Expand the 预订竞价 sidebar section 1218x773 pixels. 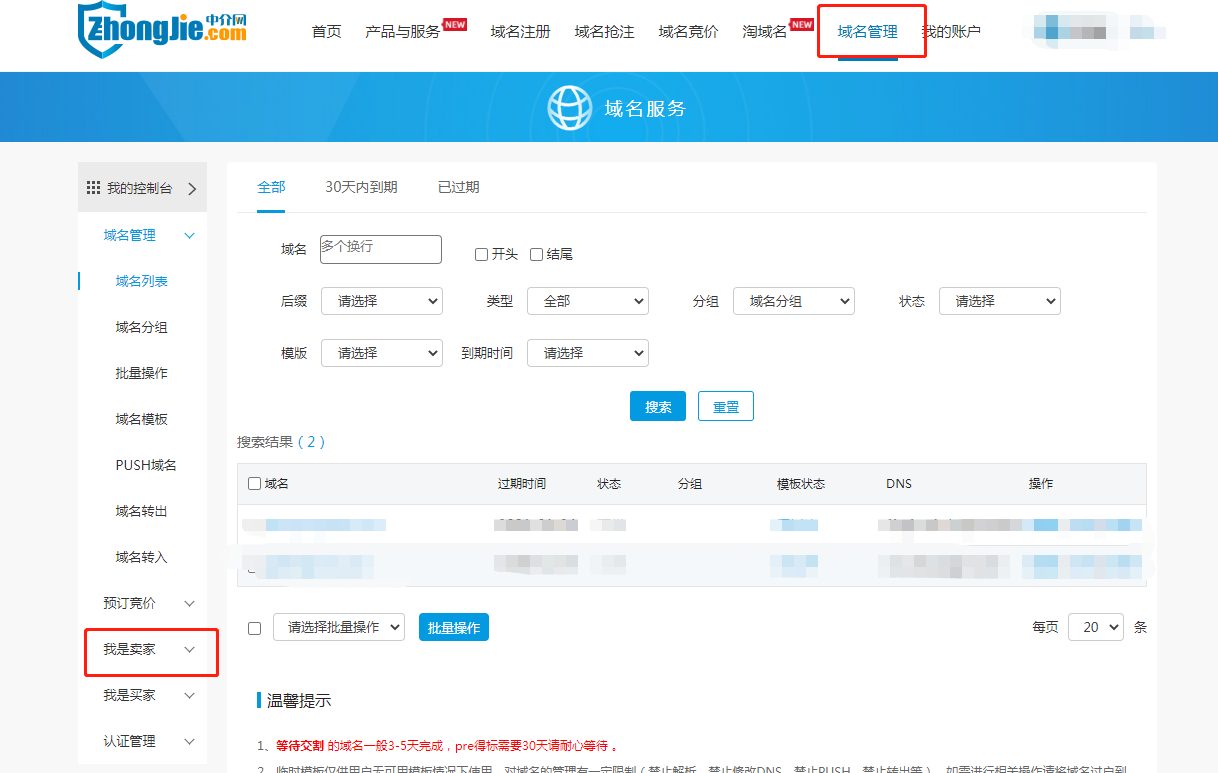(x=189, y=604)
